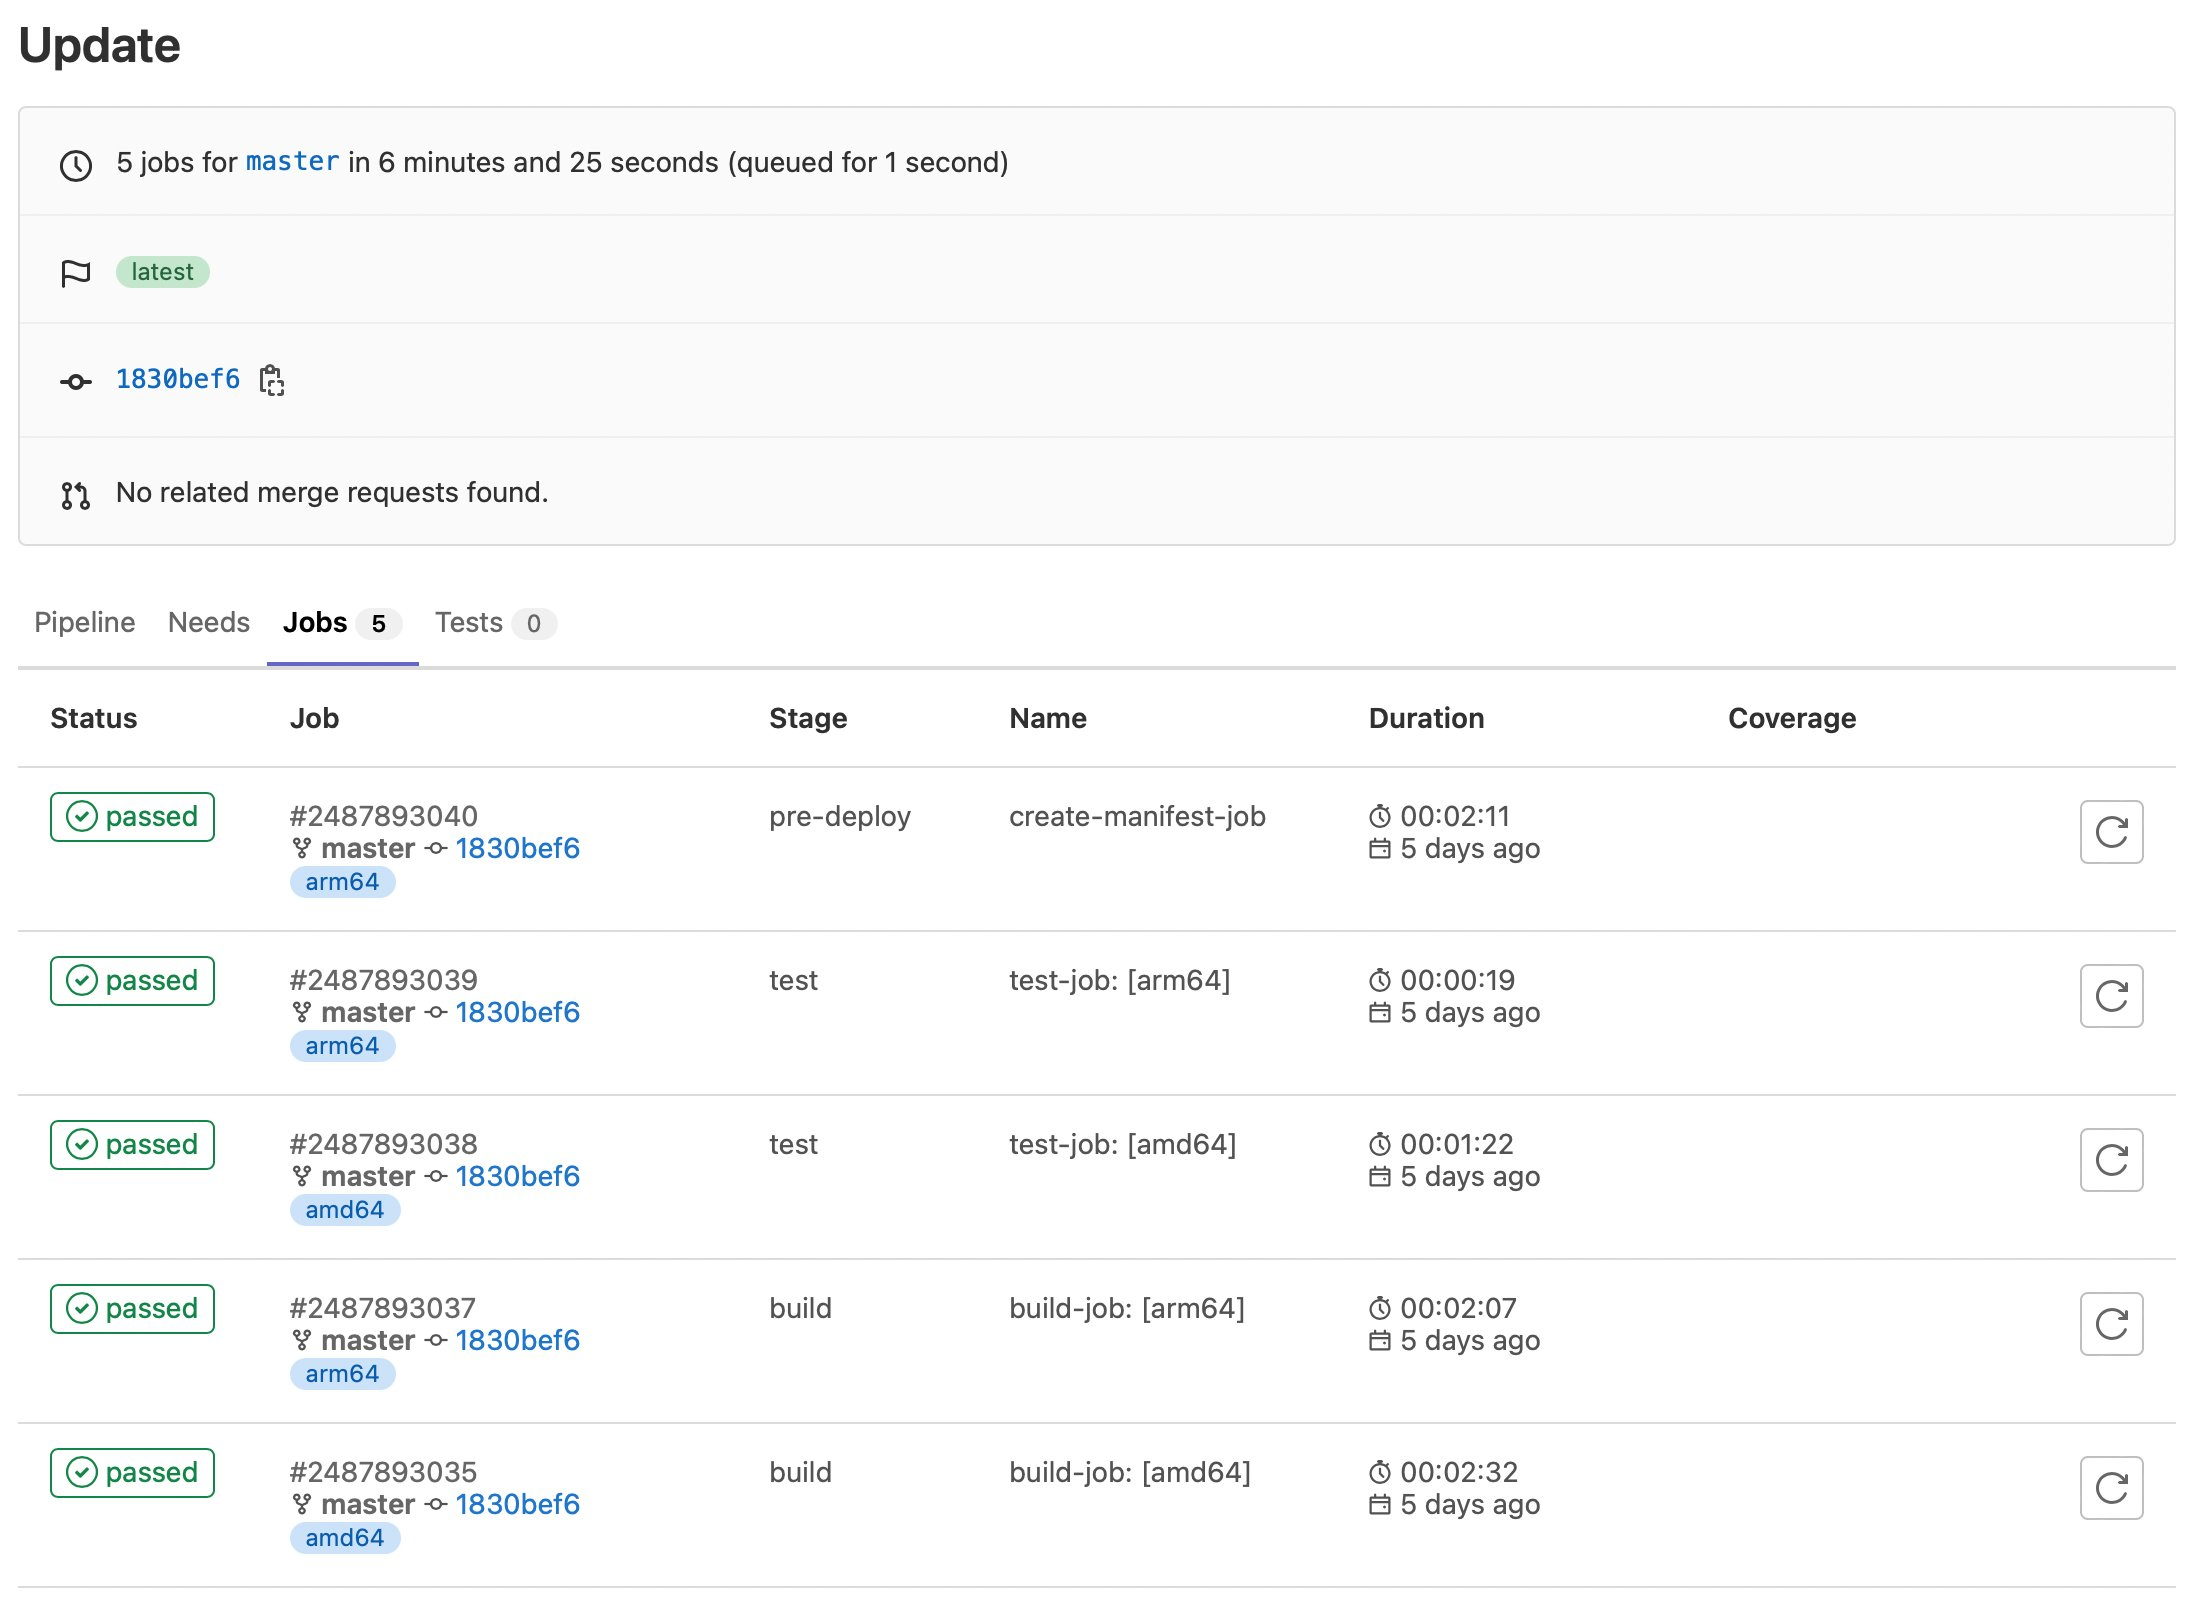Retry the build-job for amd64
Viewport: 2202px width, 1604px height.
pyautogui.click(x=2111, y=1488)
